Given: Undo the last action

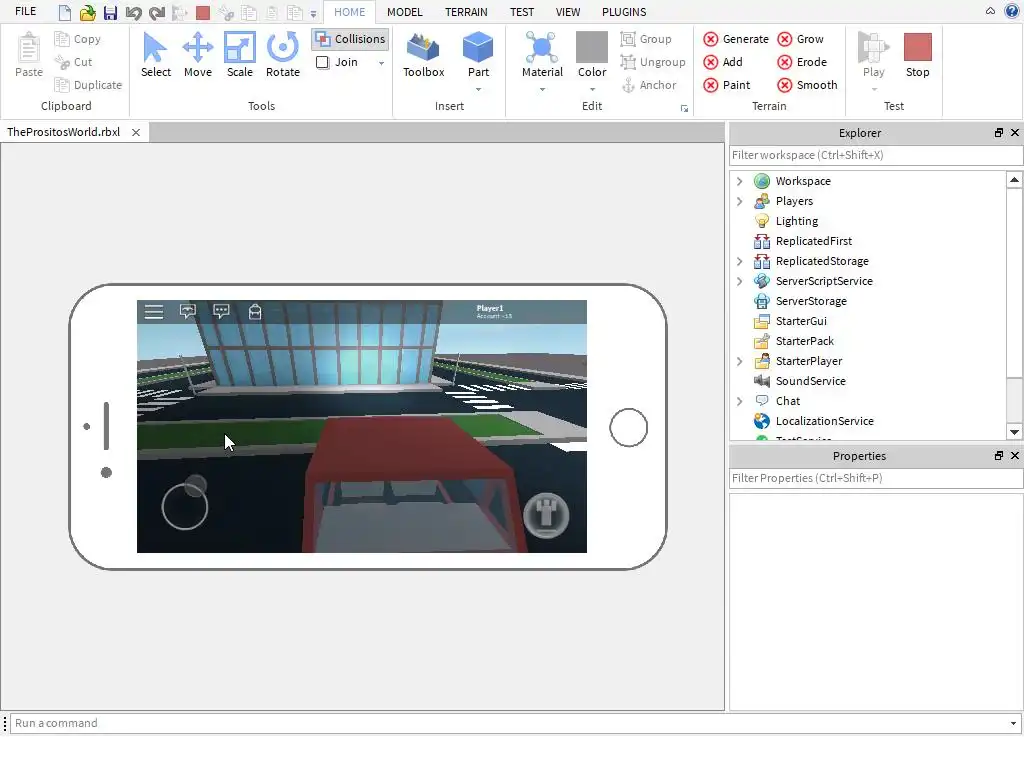Looking at the screenshot, I should coord(133,12).
